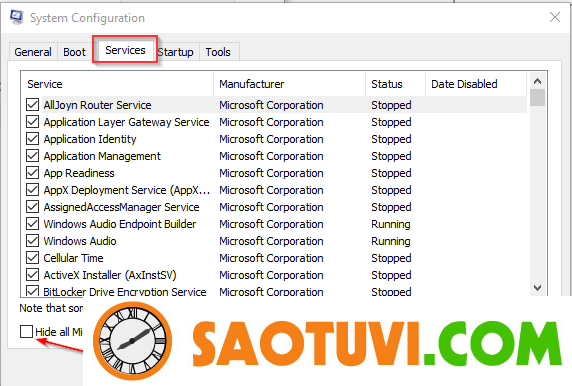Select the AppX Deployment Service name
The image size is (572, 386).
coord(127,190)
